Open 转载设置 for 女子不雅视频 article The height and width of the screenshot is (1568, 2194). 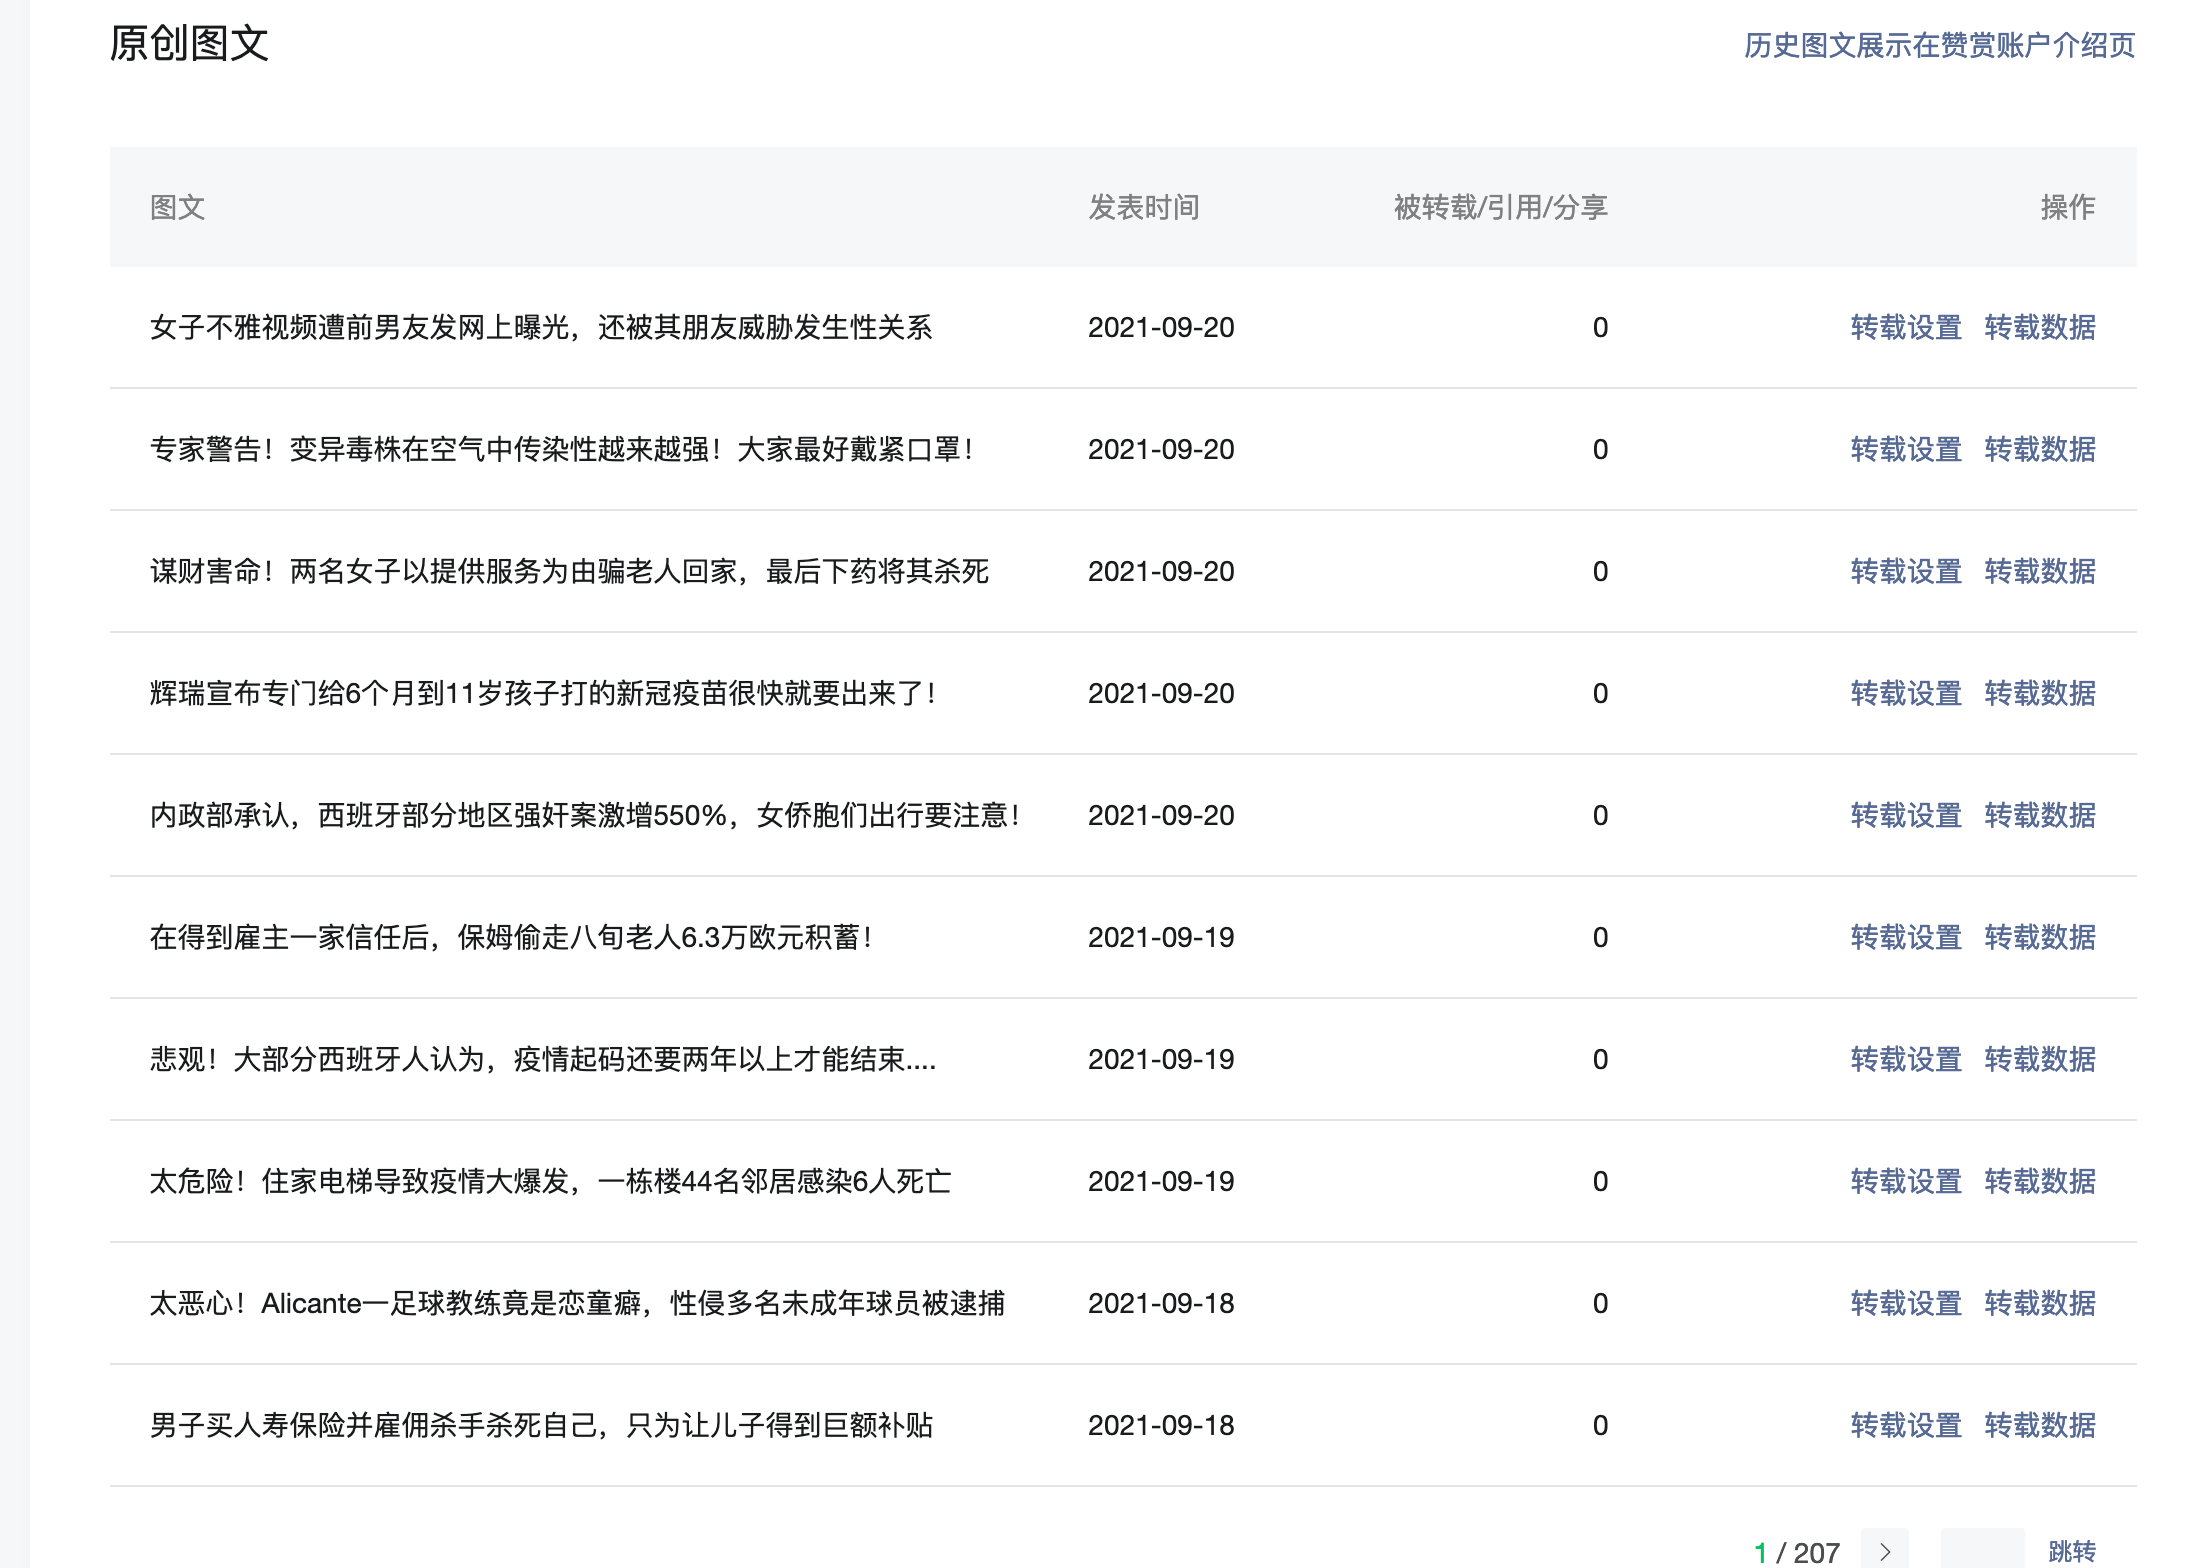1906,327
